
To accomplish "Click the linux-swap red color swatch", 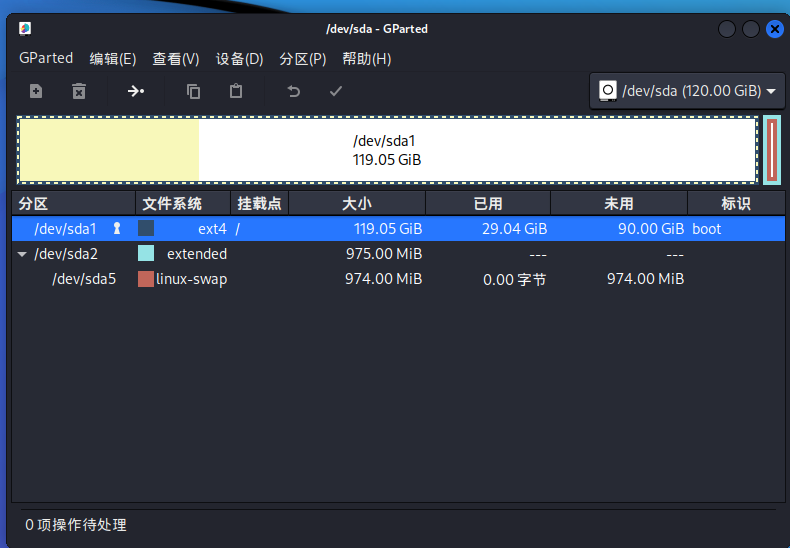I will pos(146,279).
